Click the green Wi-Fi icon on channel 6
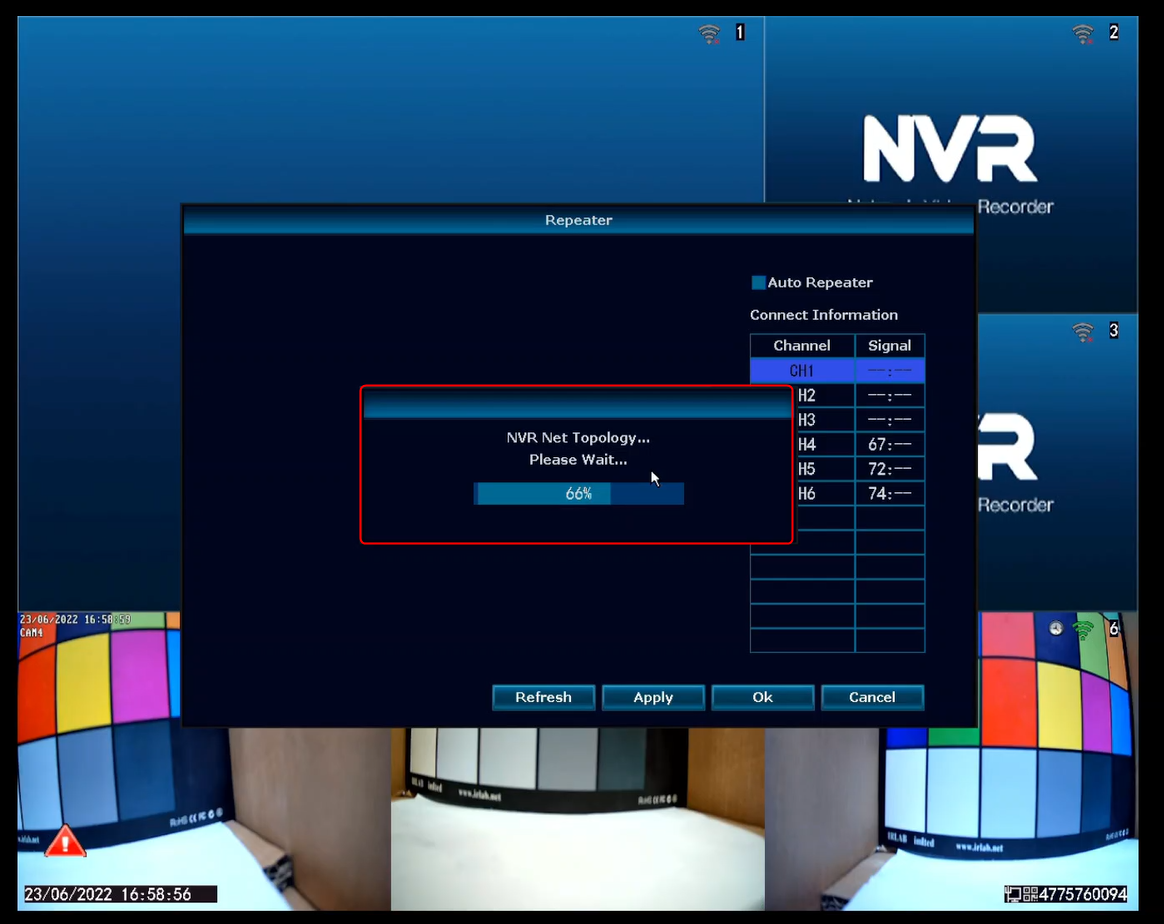The height and width of the screenshot is (924, 1164). point(1083,630)
